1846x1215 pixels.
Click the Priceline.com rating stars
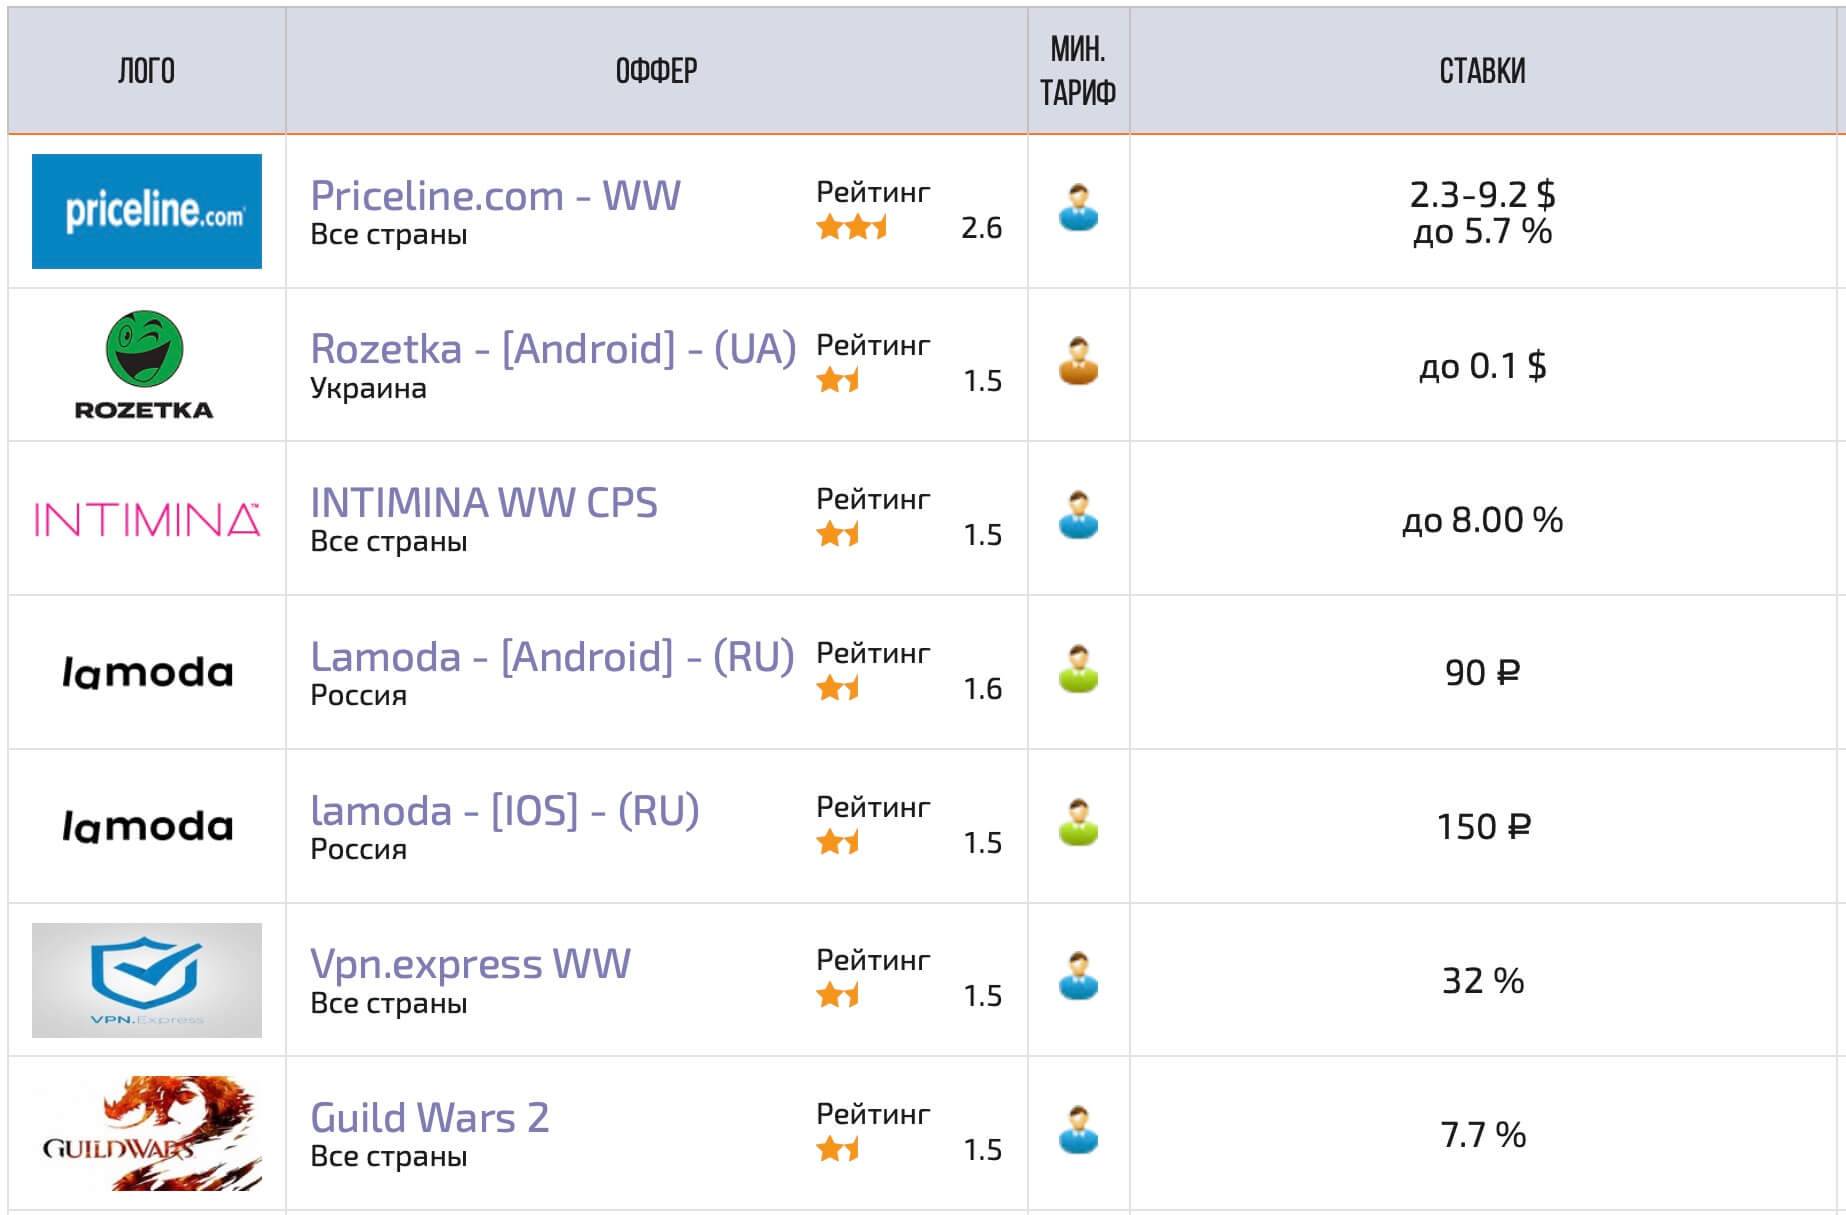(851, 228)
